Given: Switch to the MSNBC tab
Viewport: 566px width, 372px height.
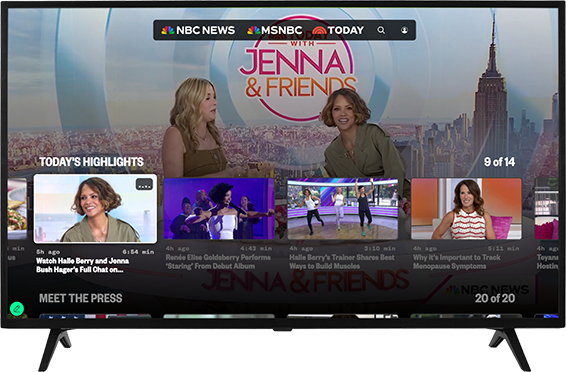Looking at the screenshot, I should [275, 30].
